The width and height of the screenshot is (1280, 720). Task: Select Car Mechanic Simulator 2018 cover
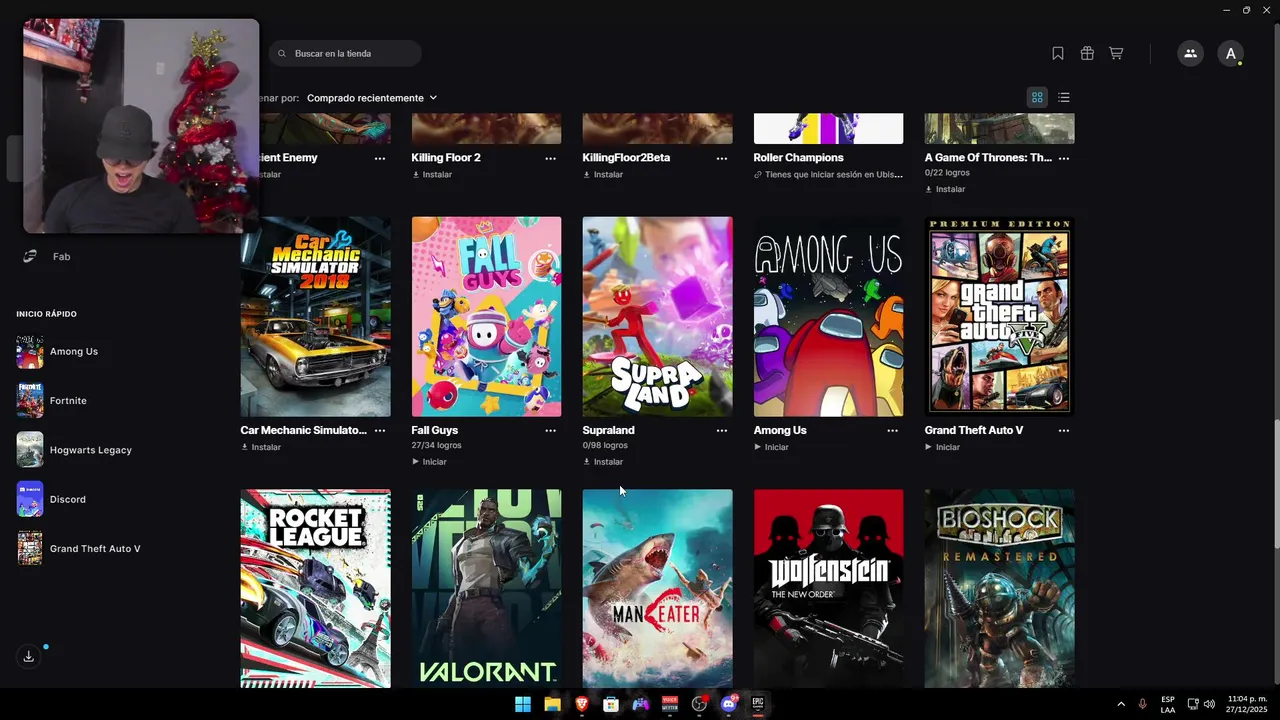coord(315,317)
